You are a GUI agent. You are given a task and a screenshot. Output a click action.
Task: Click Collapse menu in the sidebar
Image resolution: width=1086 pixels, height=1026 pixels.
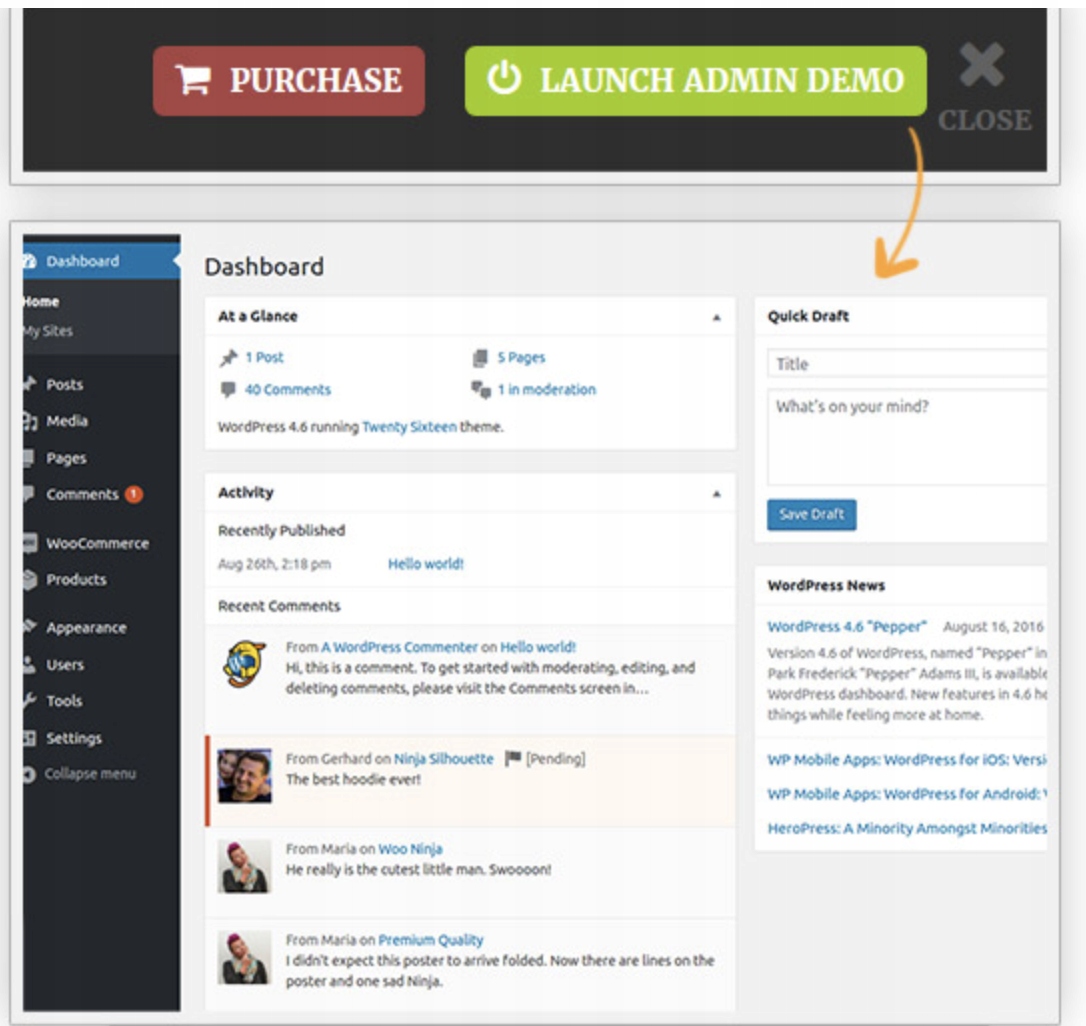88,774
